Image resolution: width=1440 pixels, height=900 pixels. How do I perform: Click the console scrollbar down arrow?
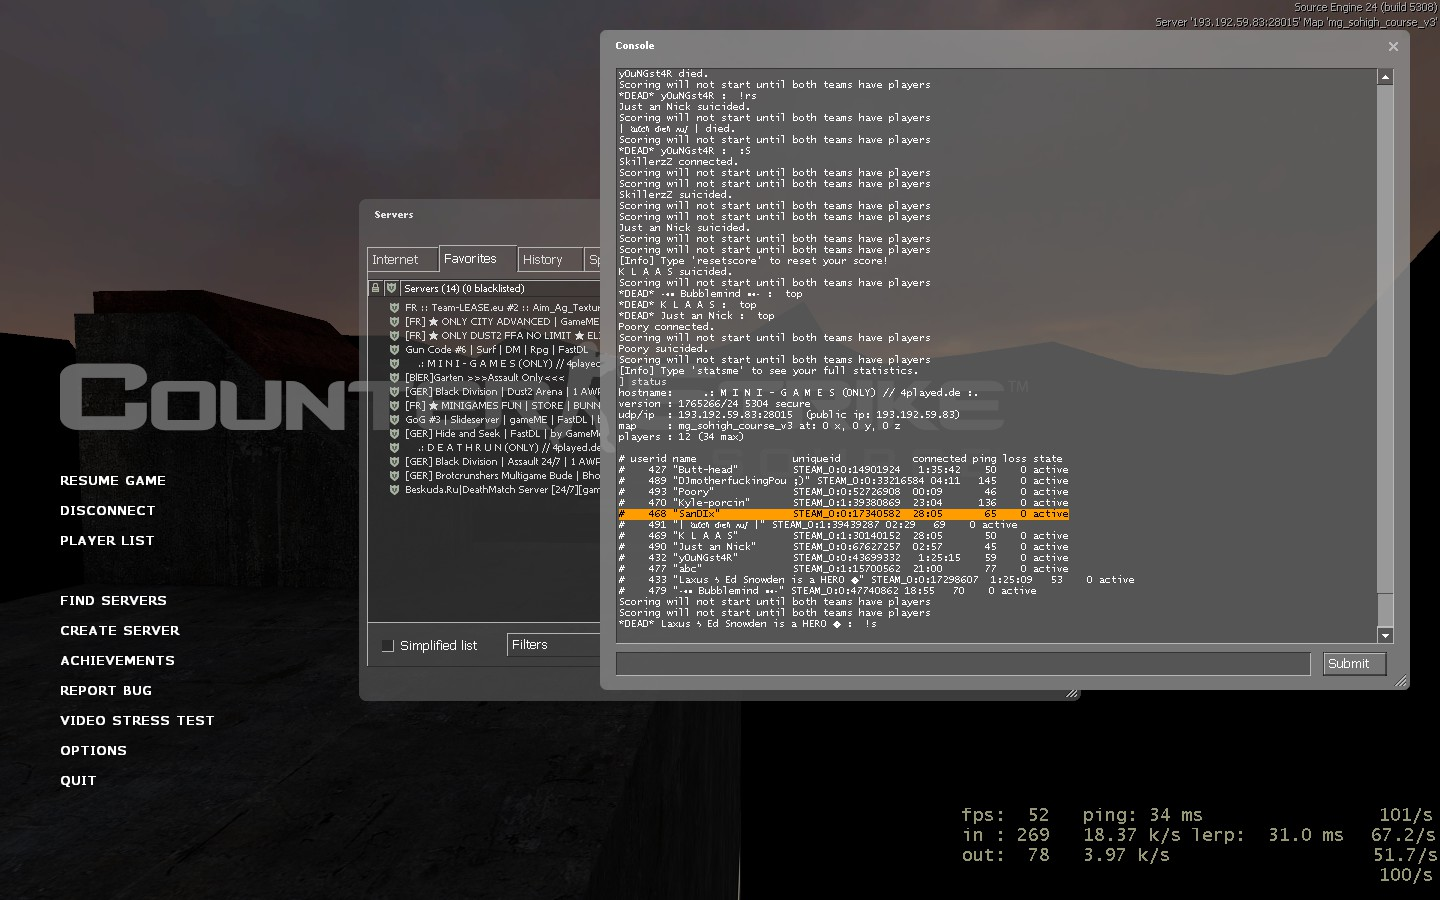[1385, 635]
